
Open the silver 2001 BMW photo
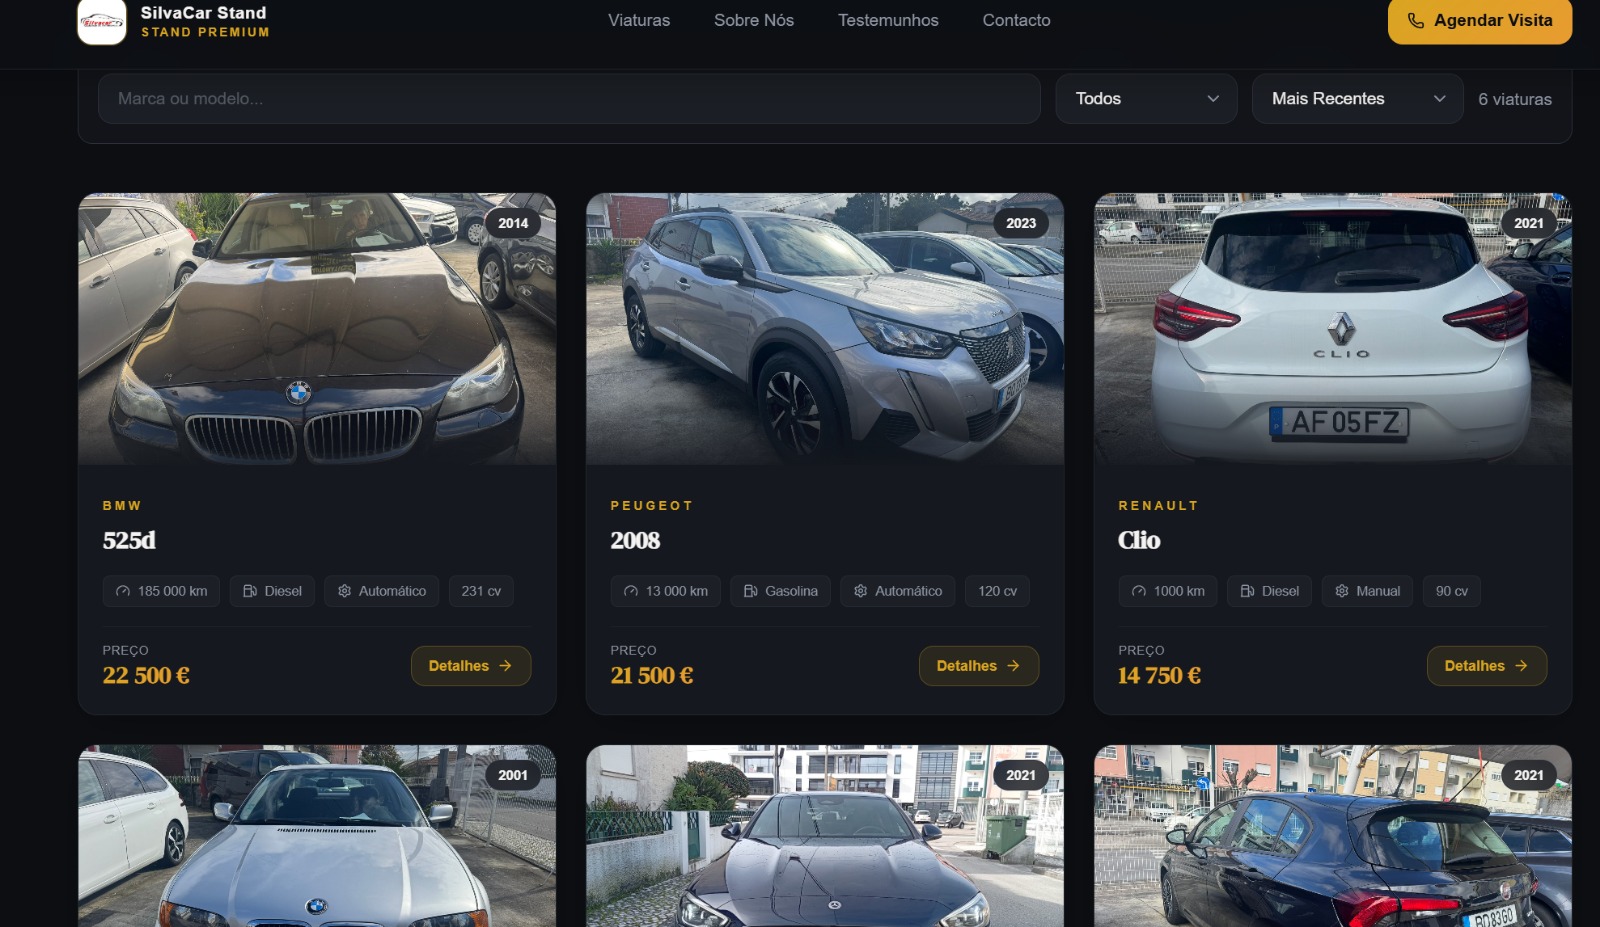coord(317,840)
